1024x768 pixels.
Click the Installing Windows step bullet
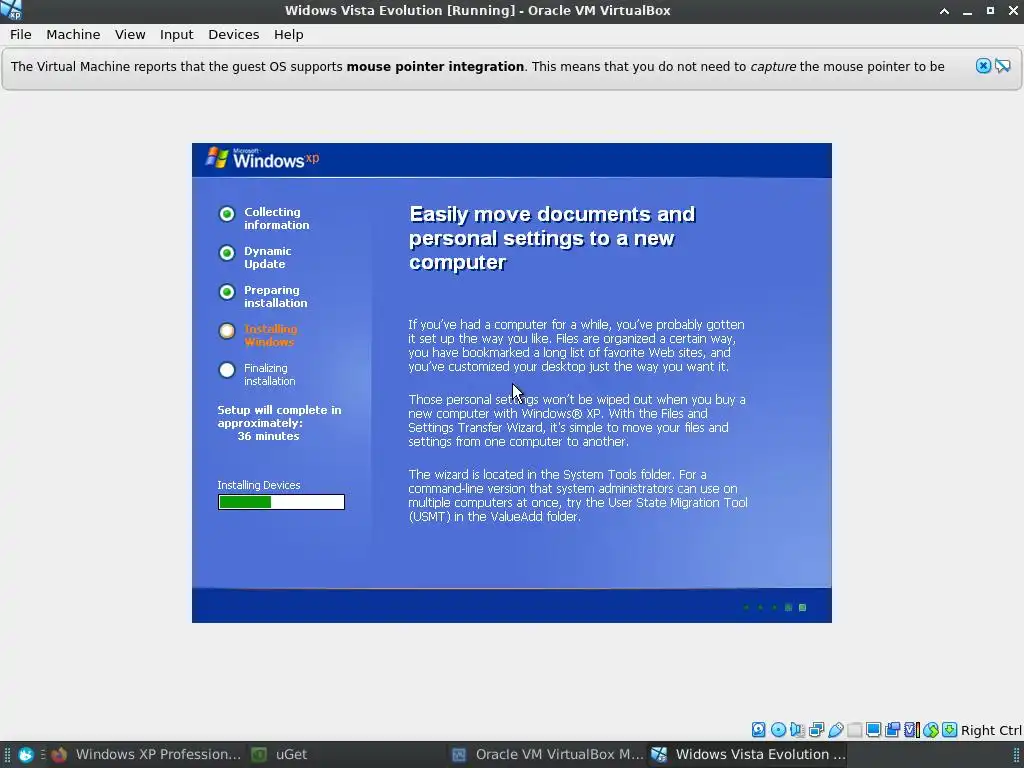pyautogui.click(x=227, y=331)
